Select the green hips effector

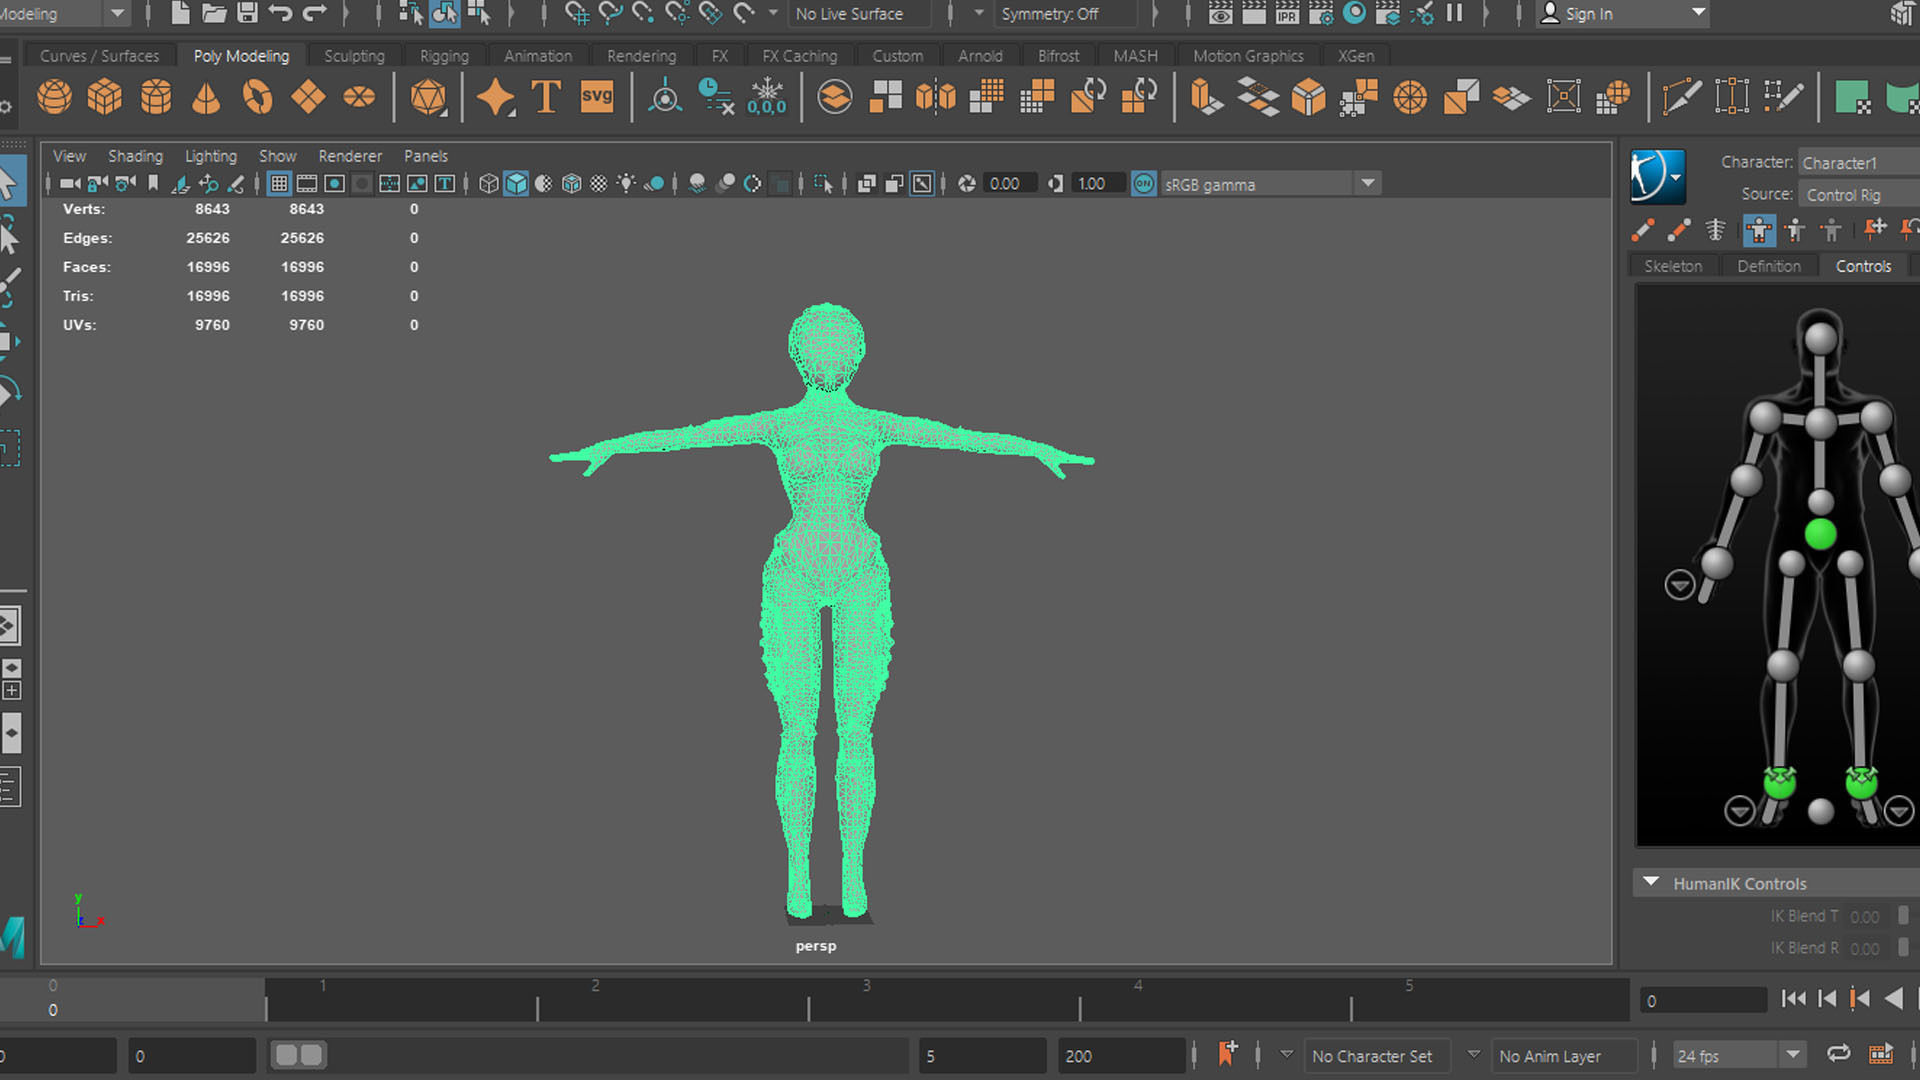(1820, 534)
